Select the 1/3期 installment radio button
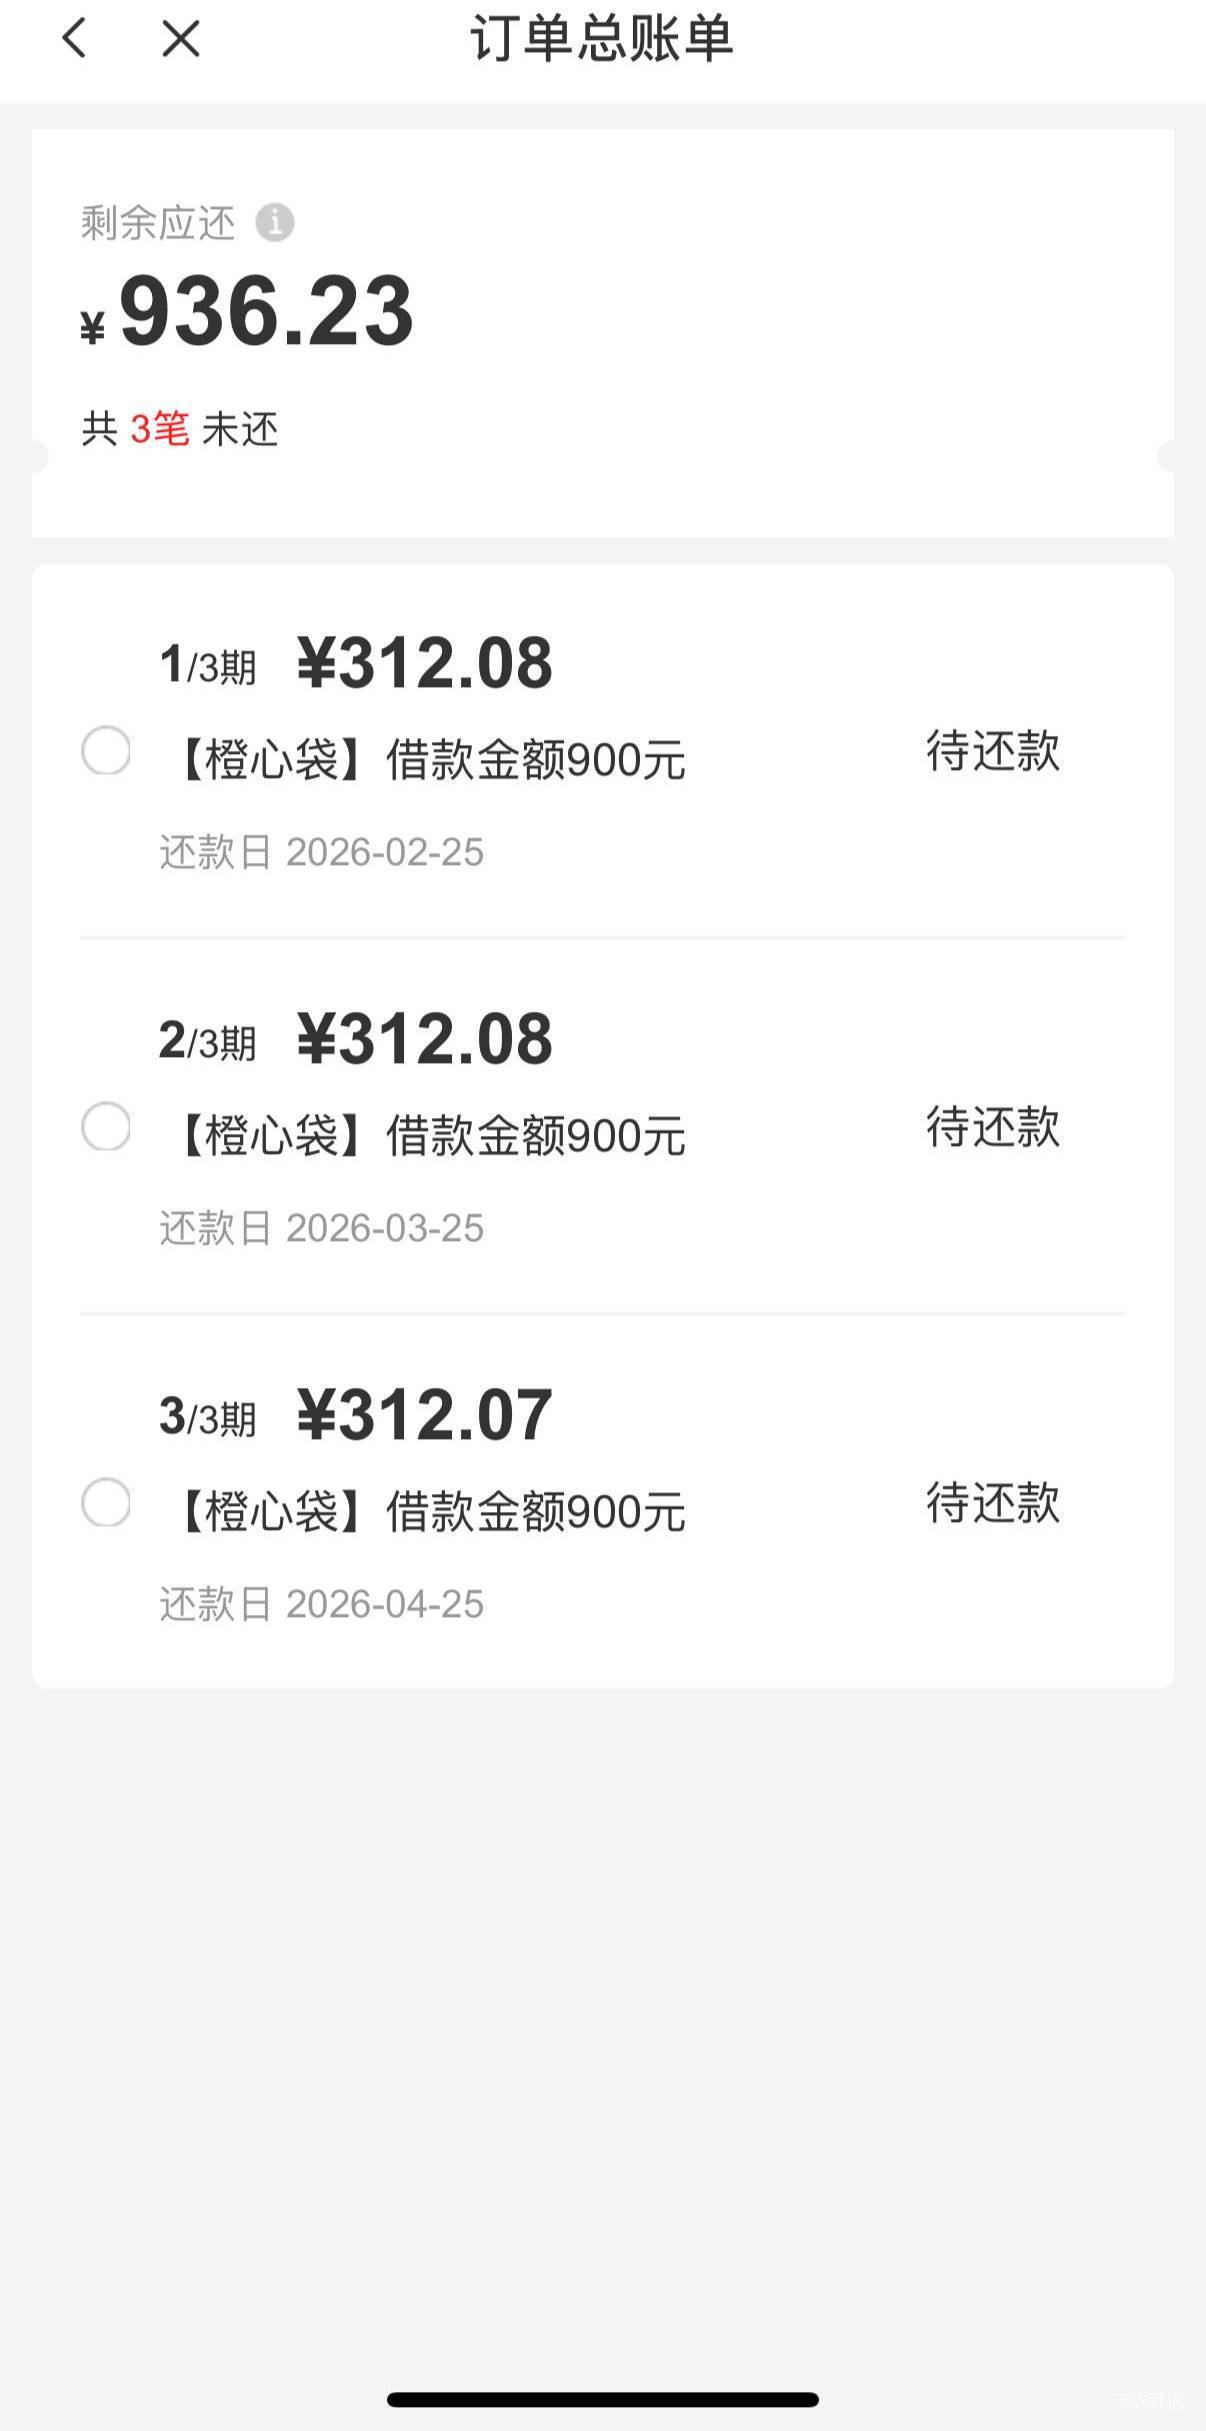Image resolution: width=1206 pixels, height=2431 pixels. coord(106,751)
